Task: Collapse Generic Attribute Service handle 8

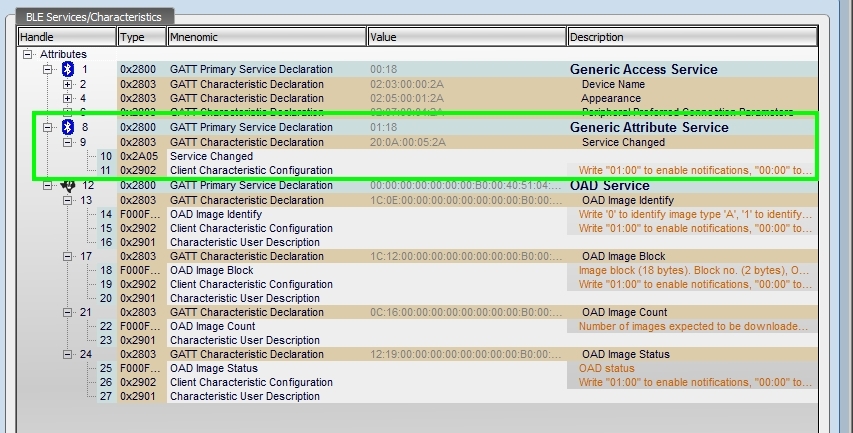Action: pos(48,127)
